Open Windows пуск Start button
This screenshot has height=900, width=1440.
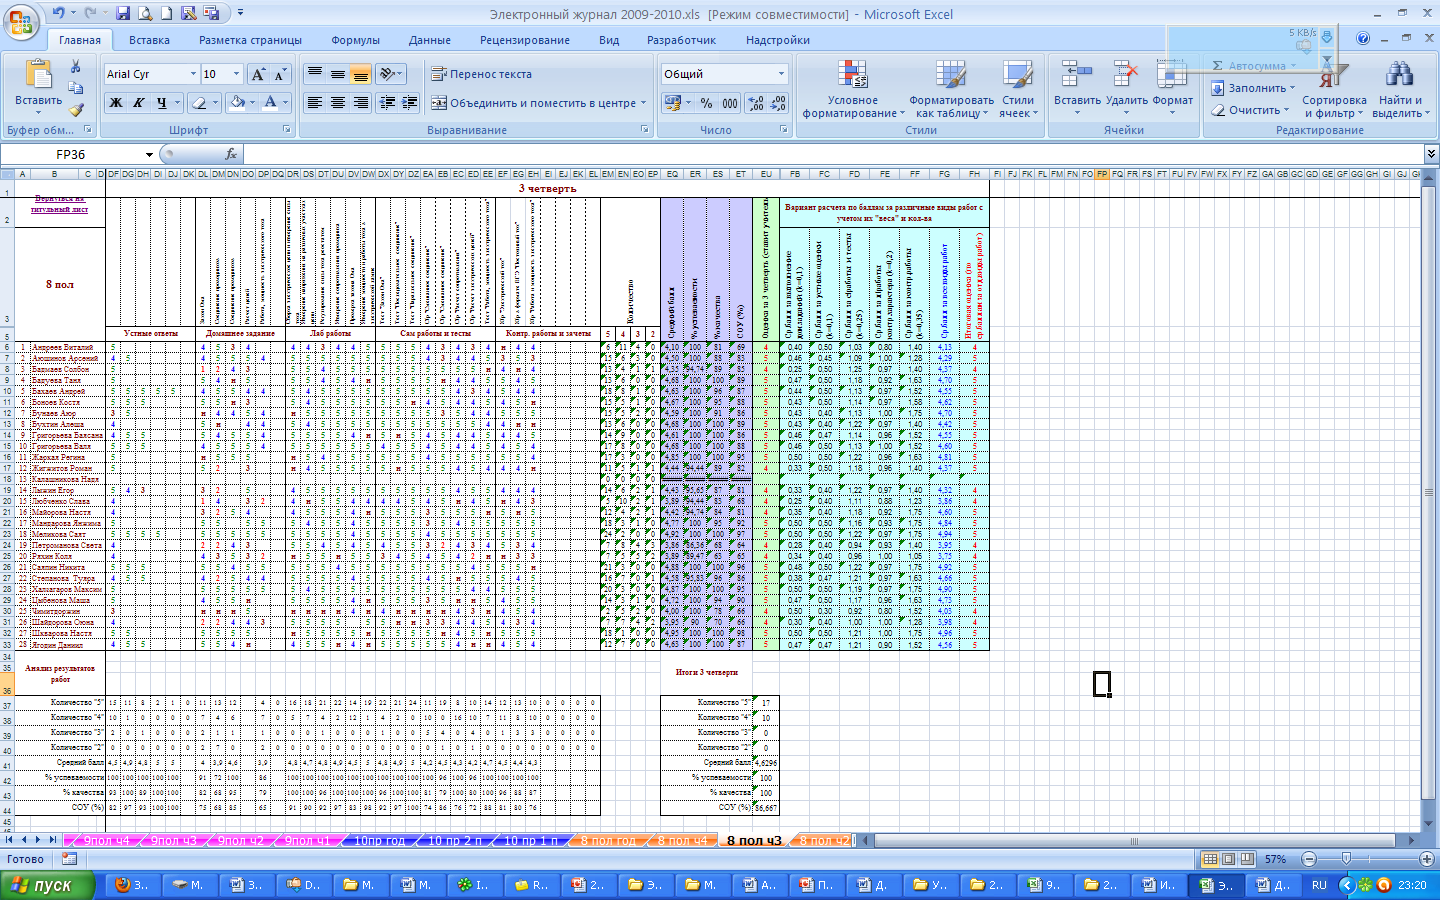(47, 885)
